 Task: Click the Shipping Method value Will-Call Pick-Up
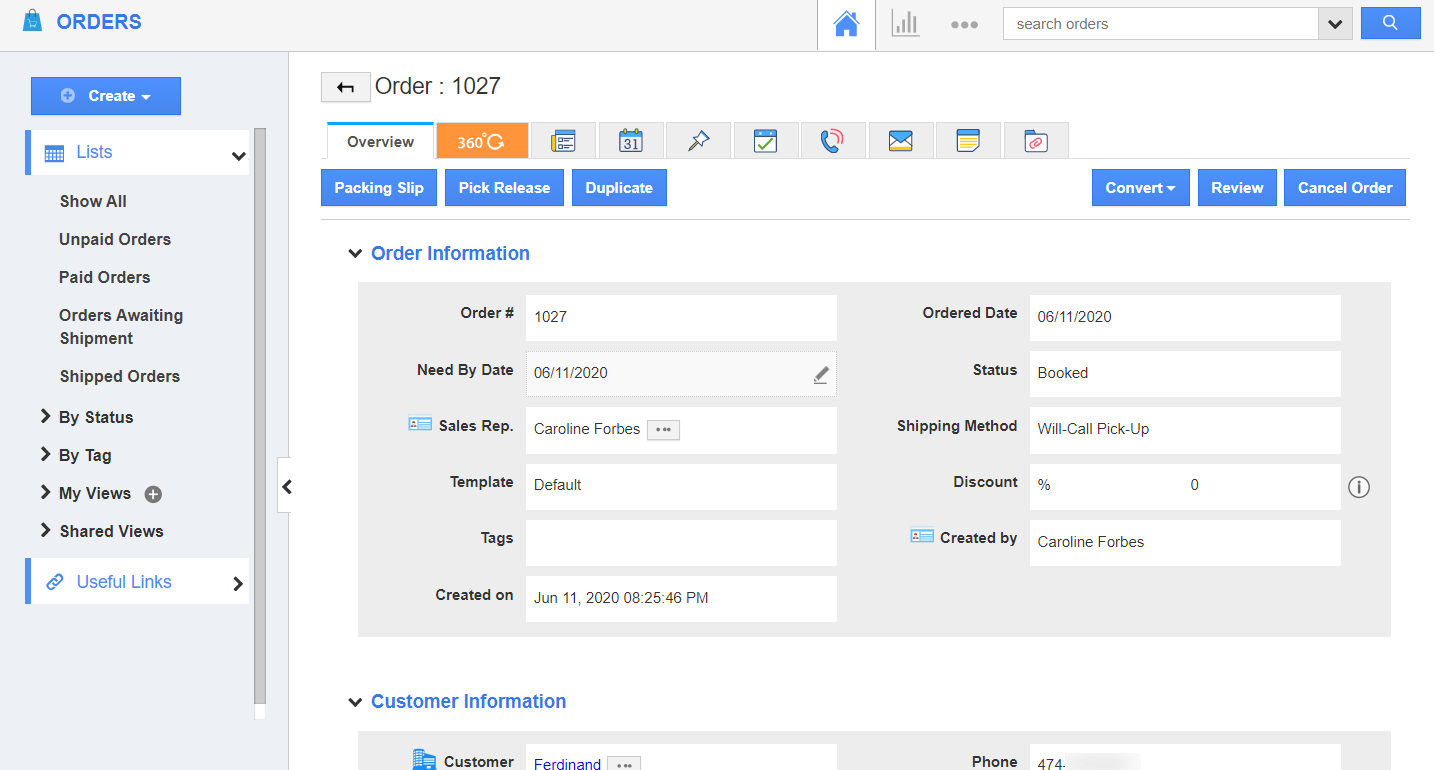click(x=1094, y=429)
